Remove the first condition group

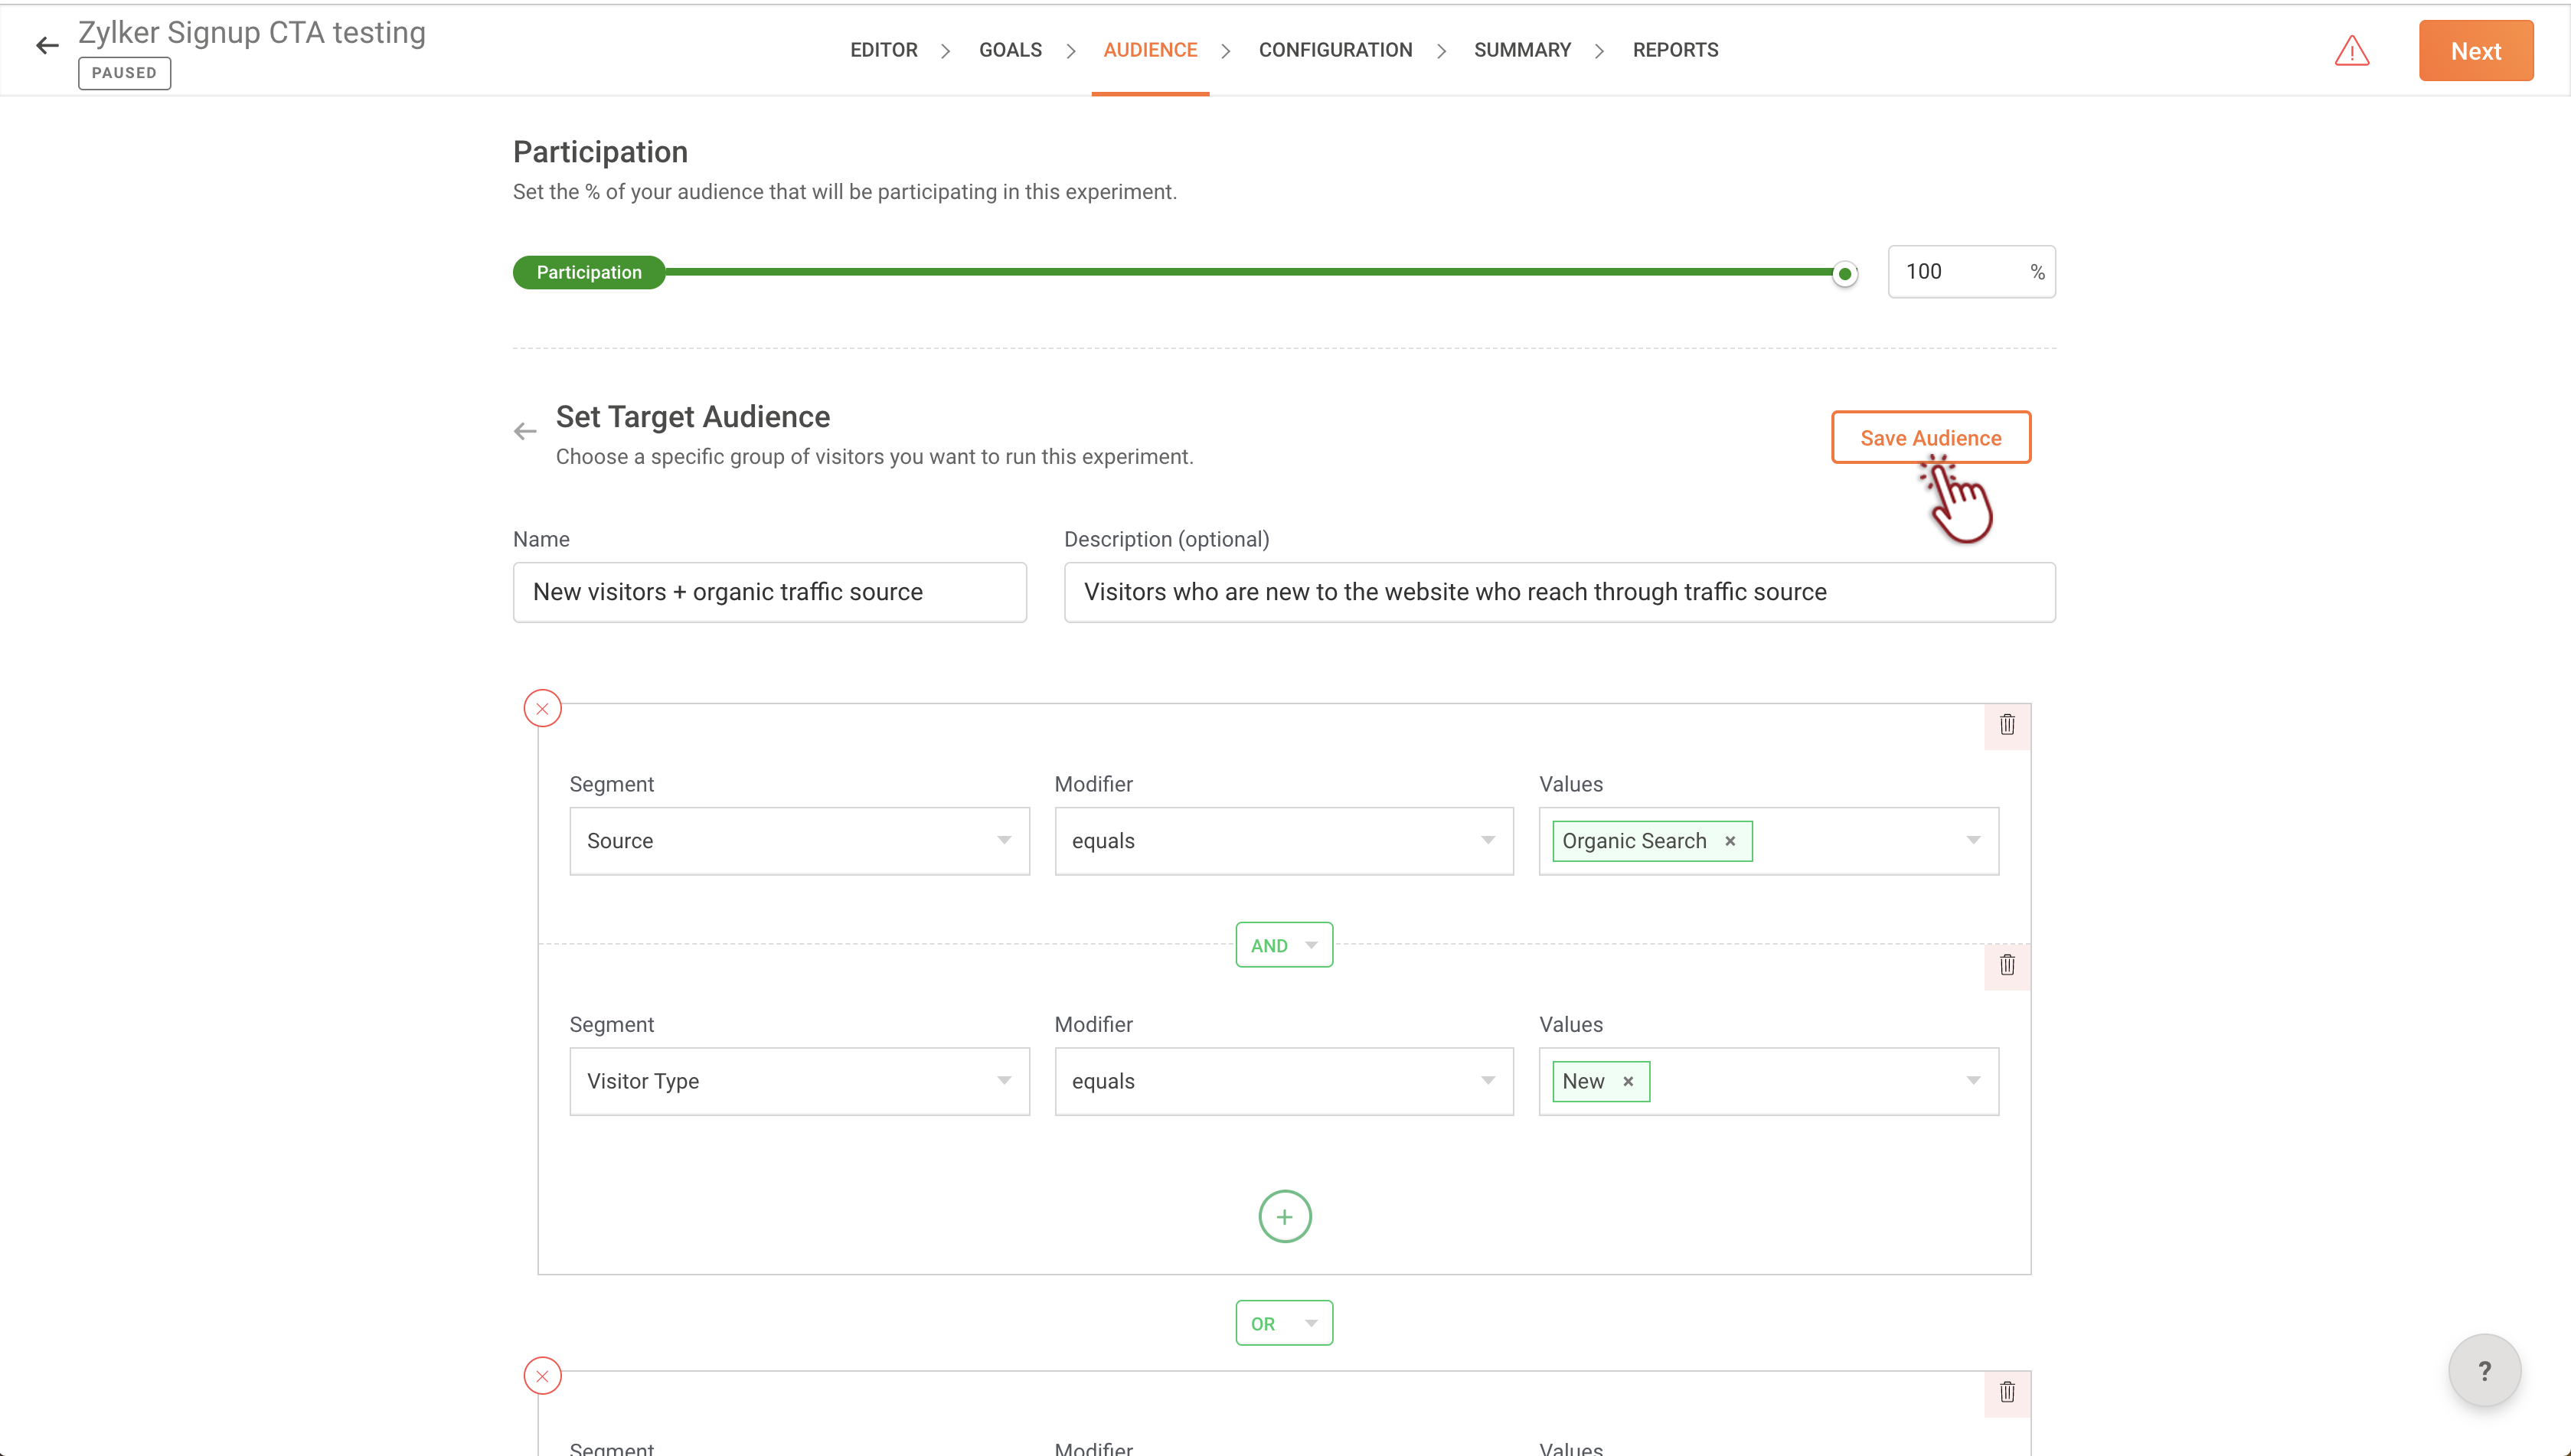[542, 709]
